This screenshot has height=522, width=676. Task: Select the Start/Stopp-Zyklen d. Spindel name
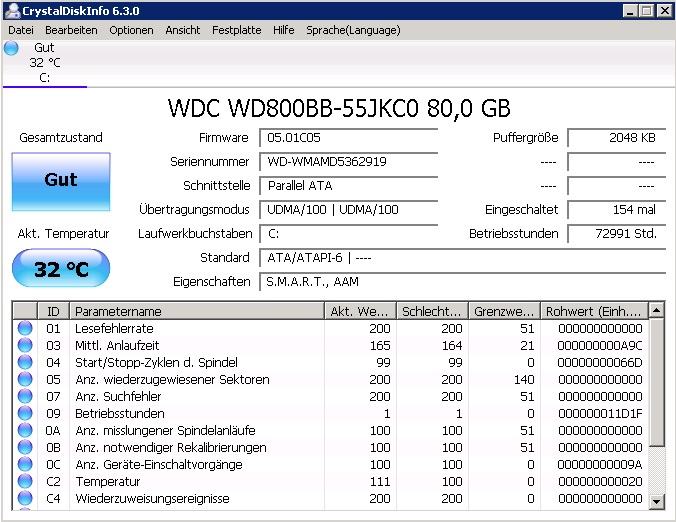[156, 363]
